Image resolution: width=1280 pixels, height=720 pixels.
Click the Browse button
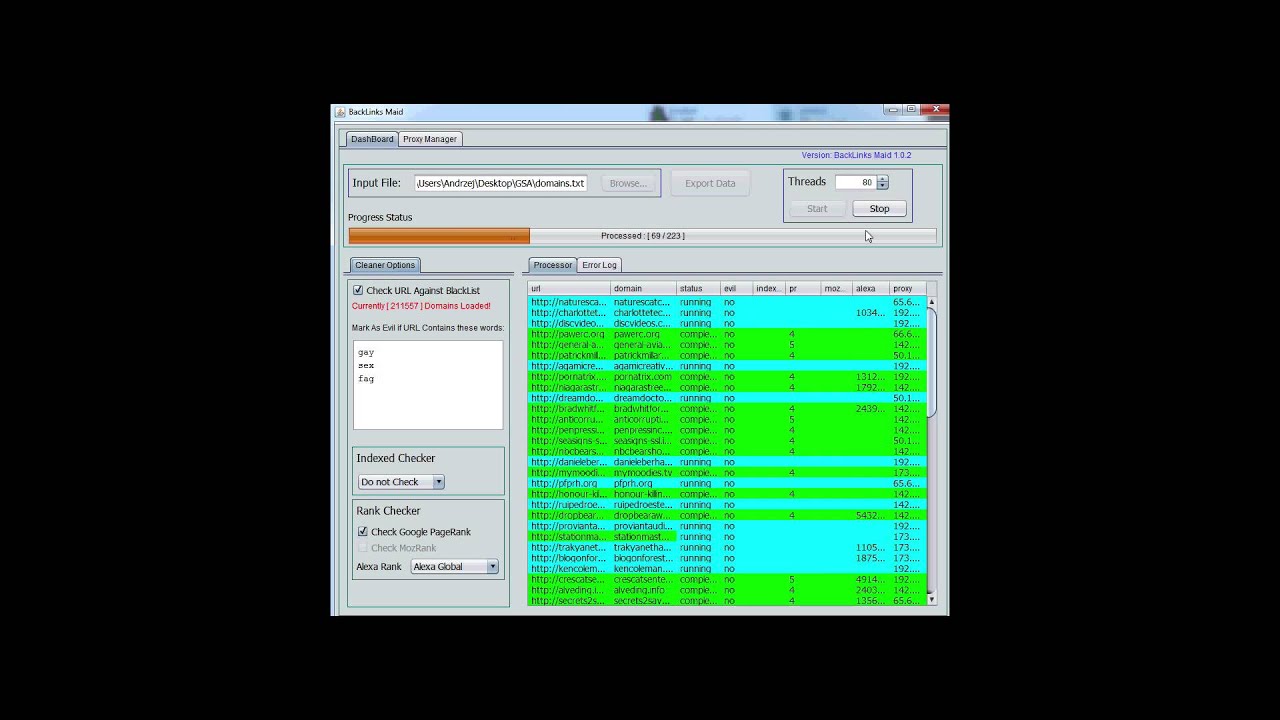pos(628,183)
